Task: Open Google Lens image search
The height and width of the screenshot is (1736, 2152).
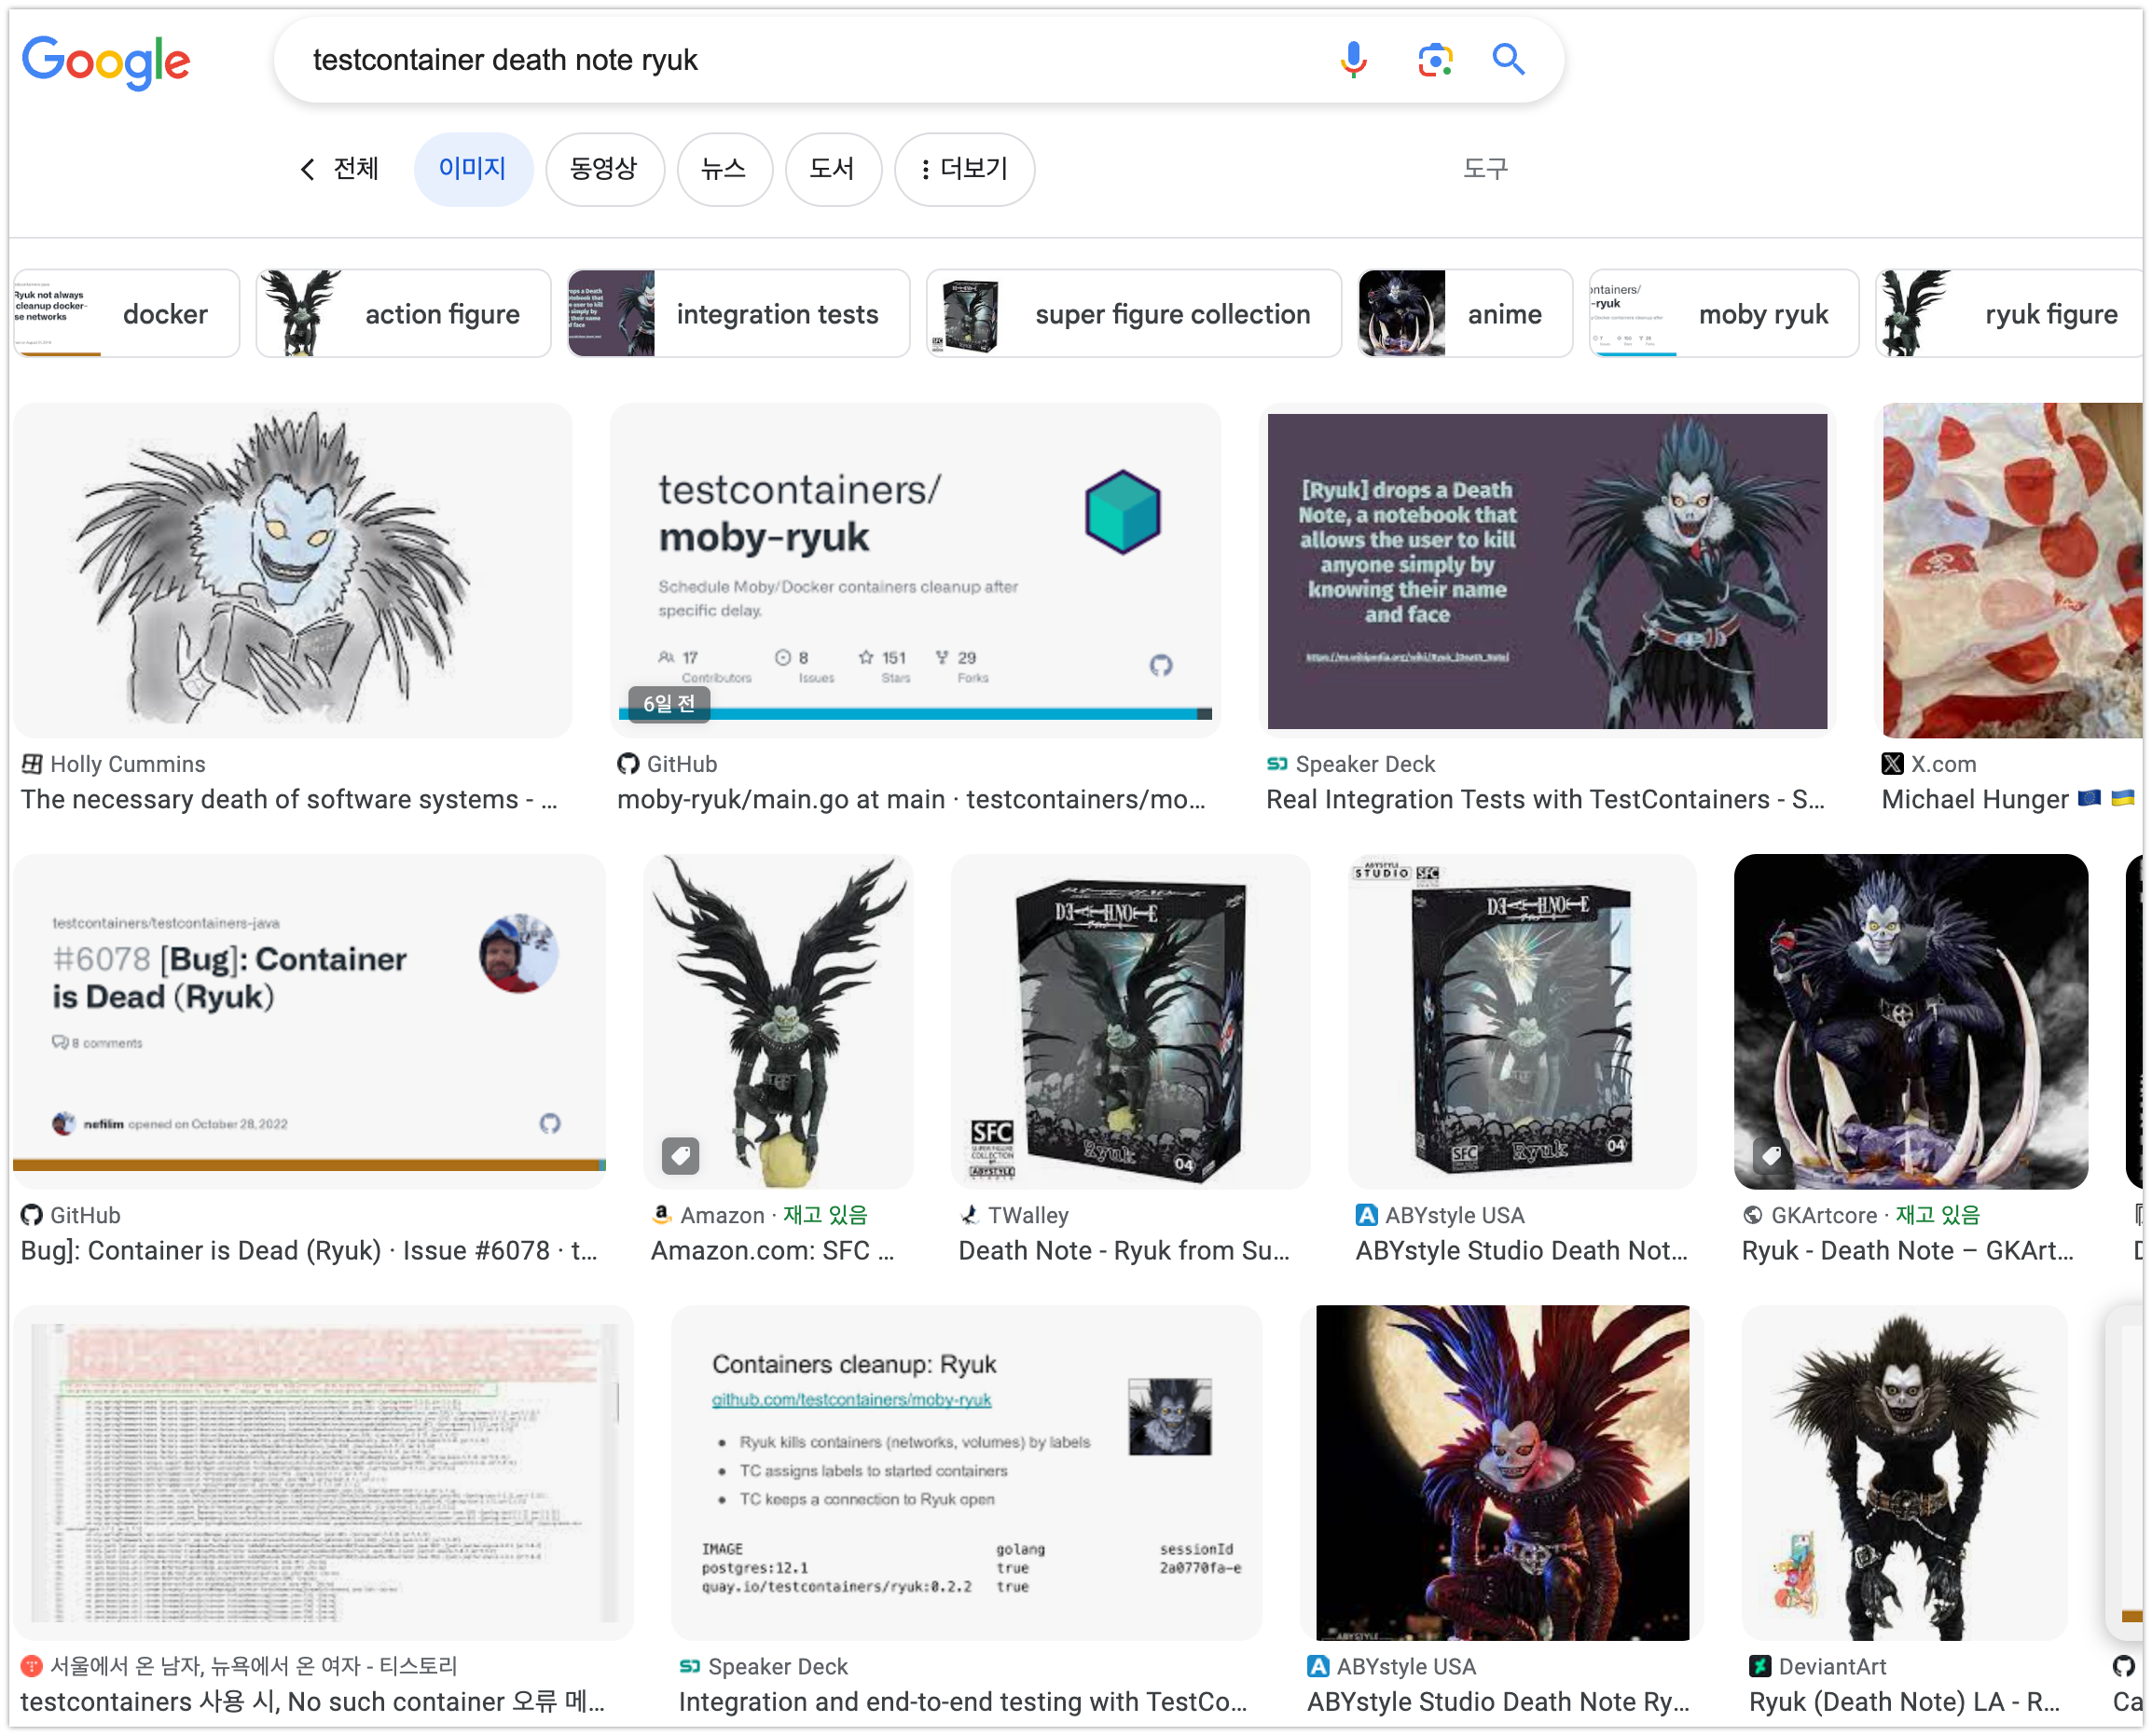Action: [1434, 60]
